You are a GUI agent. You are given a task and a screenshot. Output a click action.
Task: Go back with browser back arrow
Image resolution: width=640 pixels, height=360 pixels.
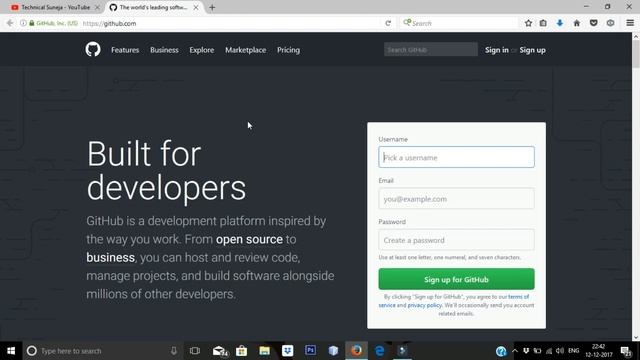pos(10,23)
